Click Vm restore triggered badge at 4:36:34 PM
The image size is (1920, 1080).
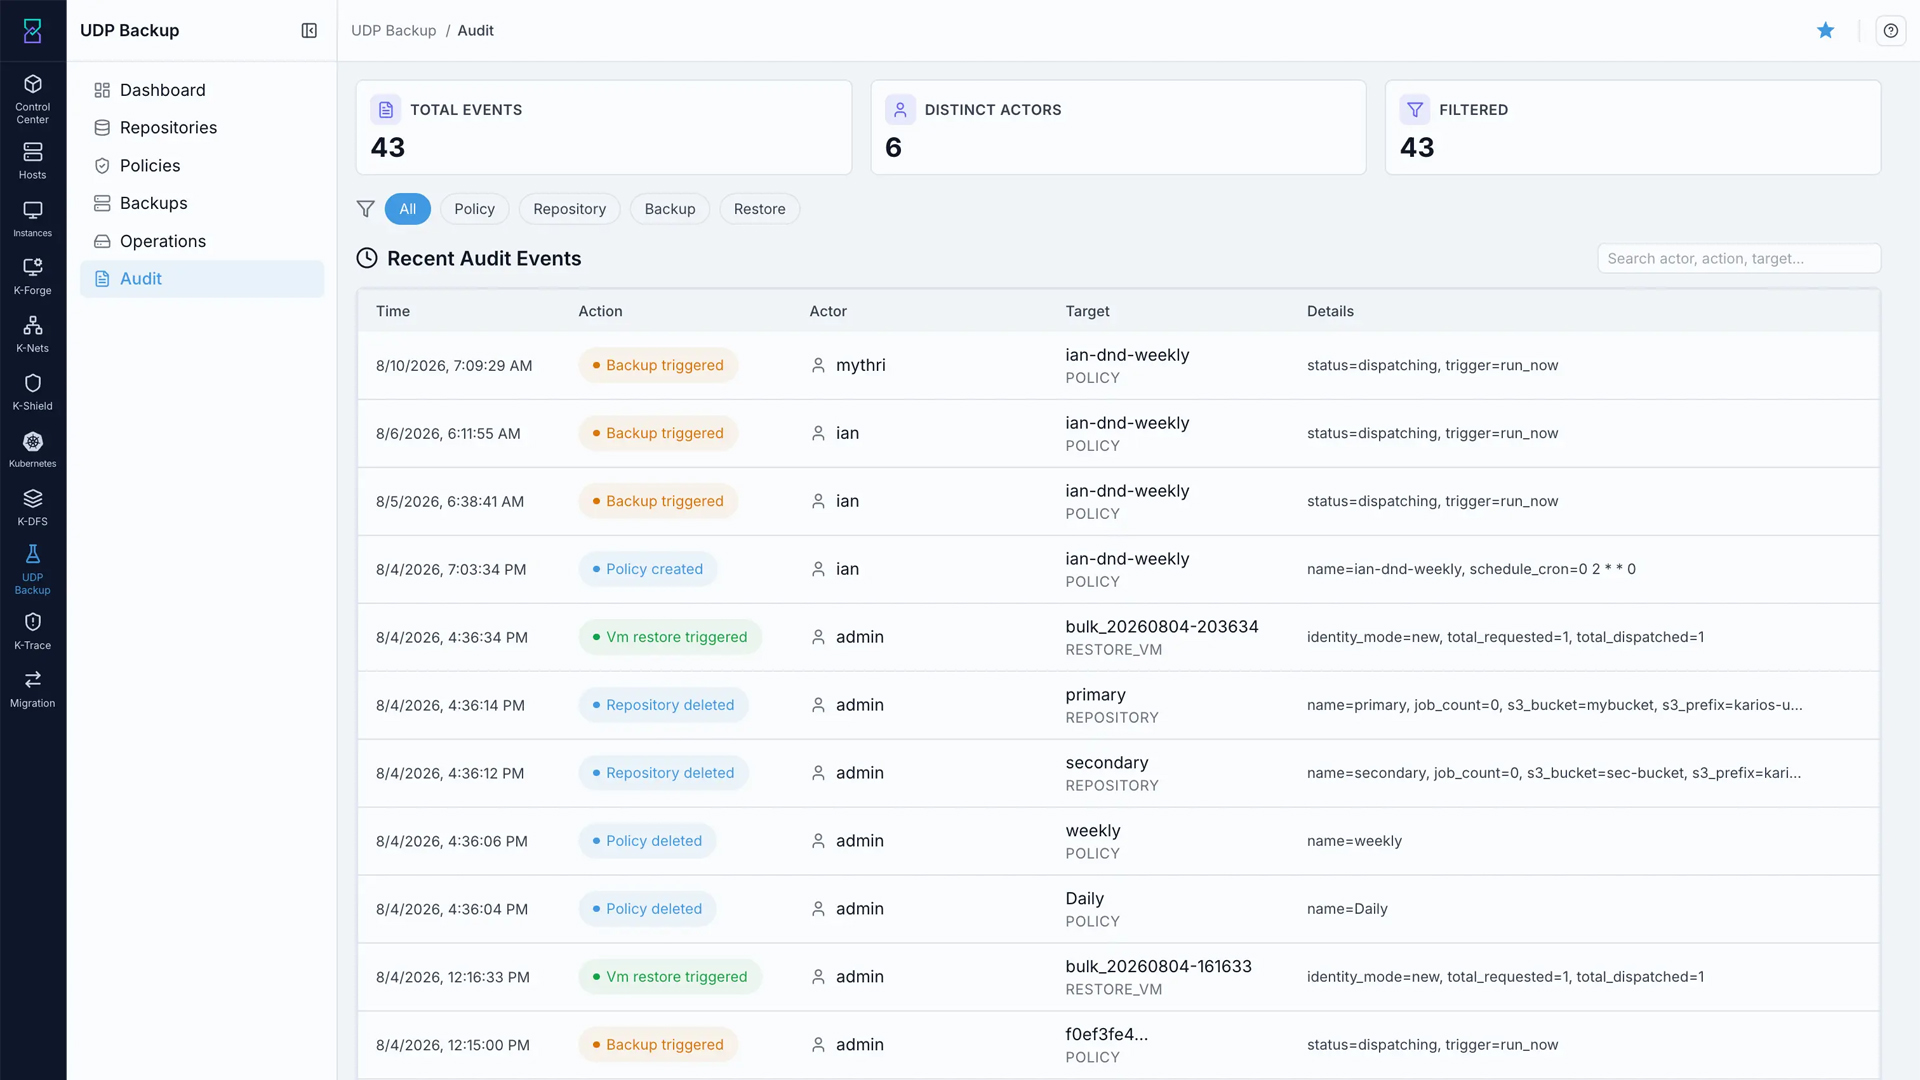coord(670,637)
